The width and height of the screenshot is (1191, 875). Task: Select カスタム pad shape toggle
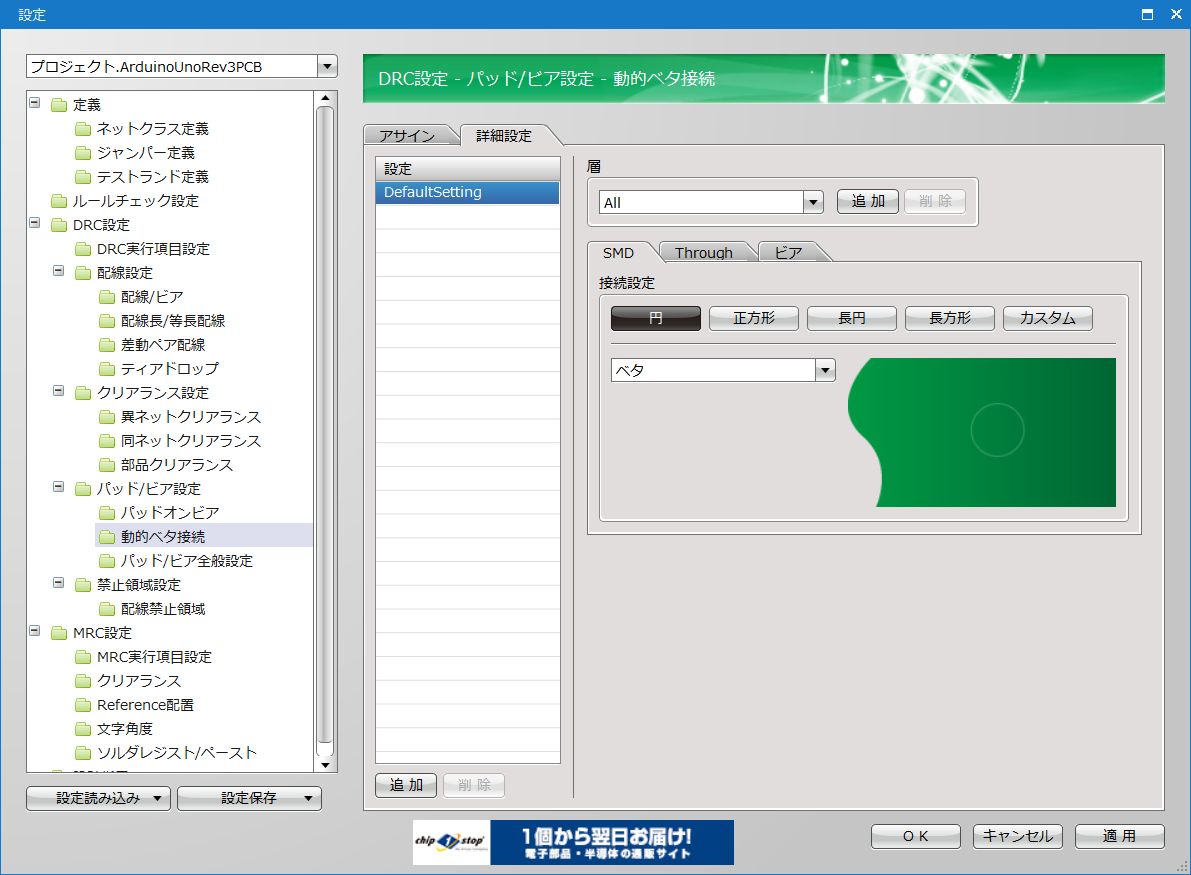[1047, 318]
